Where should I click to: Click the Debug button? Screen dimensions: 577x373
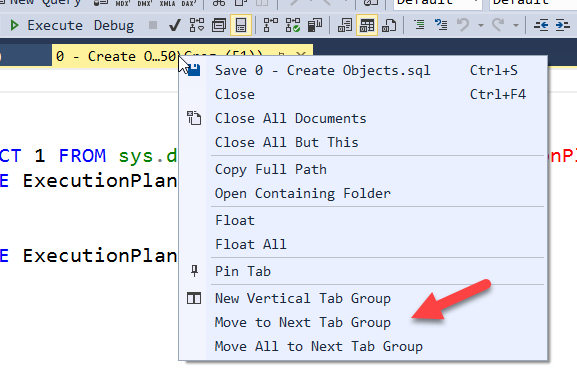click(114, 25)
